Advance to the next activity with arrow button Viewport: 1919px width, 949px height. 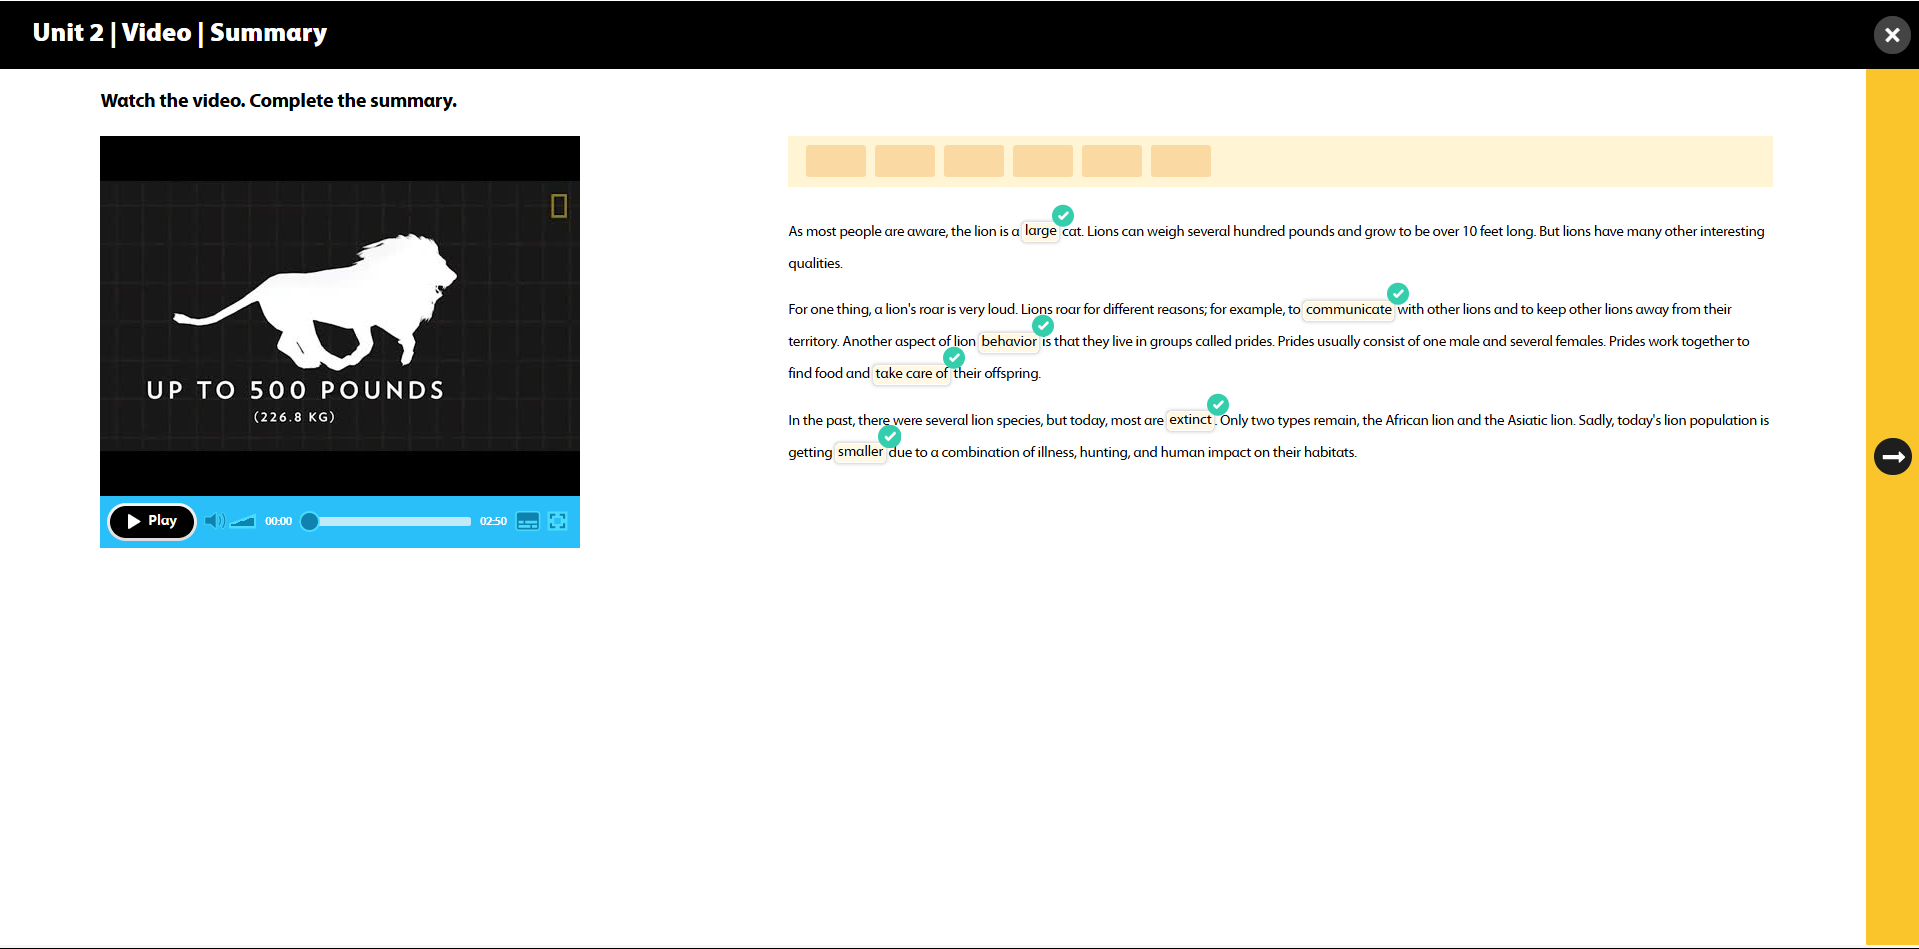tap(1893, 457)
